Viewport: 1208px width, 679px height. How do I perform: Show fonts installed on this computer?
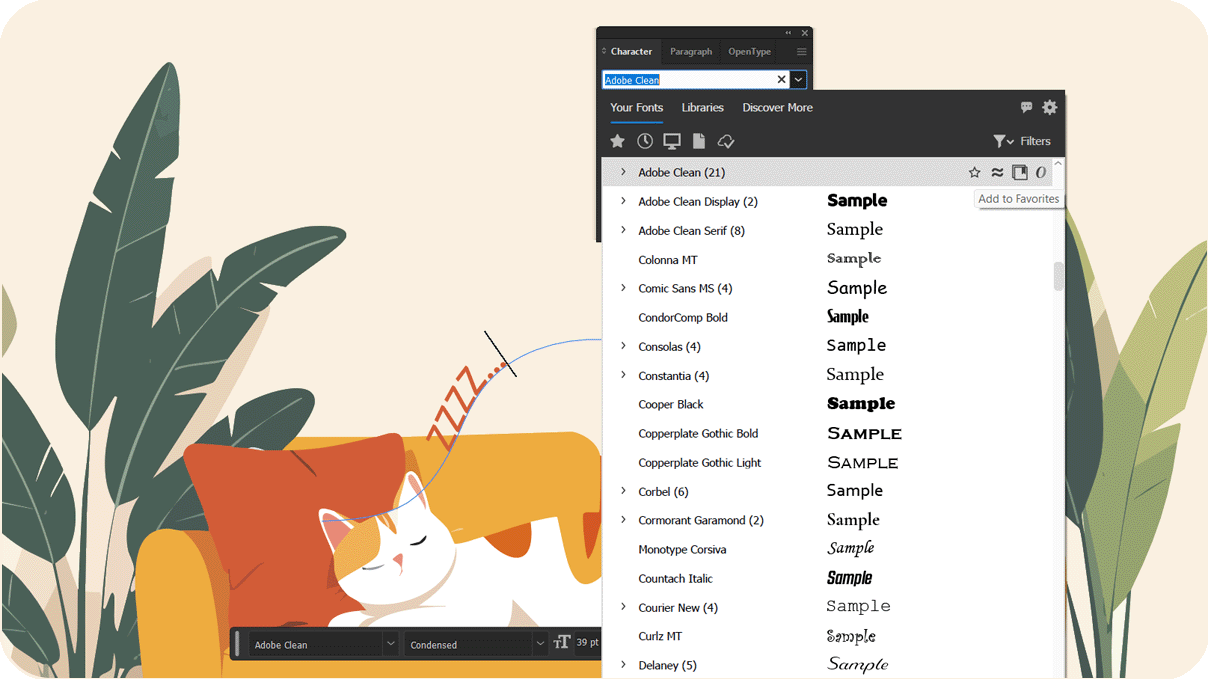[x=672, y=141]
